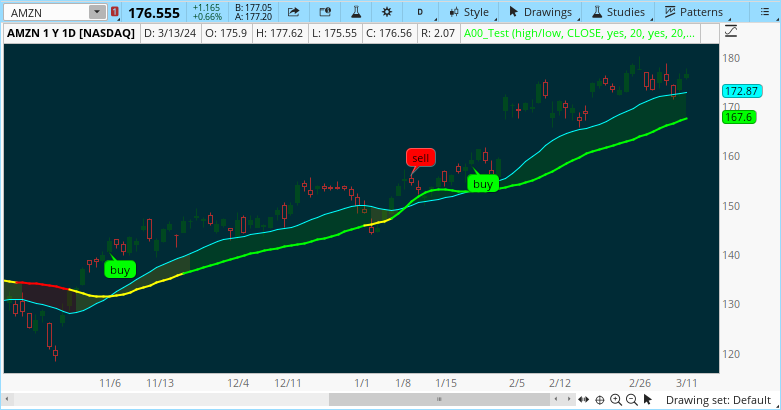Click the 'AMZN 1 Y 1D [NASDAQ]' chart title
Image resolution: width=781 pixels, height=410 pixels.
click(71, 33)
